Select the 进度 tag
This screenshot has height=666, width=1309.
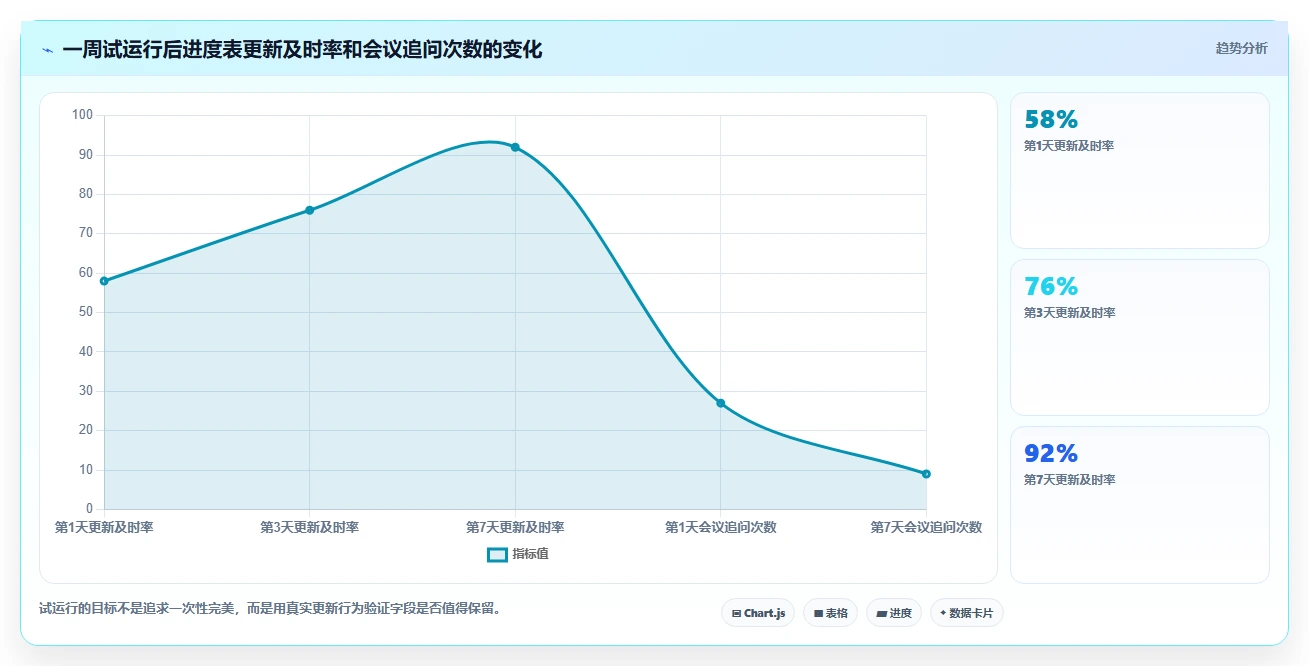click(x=894, y=613)
